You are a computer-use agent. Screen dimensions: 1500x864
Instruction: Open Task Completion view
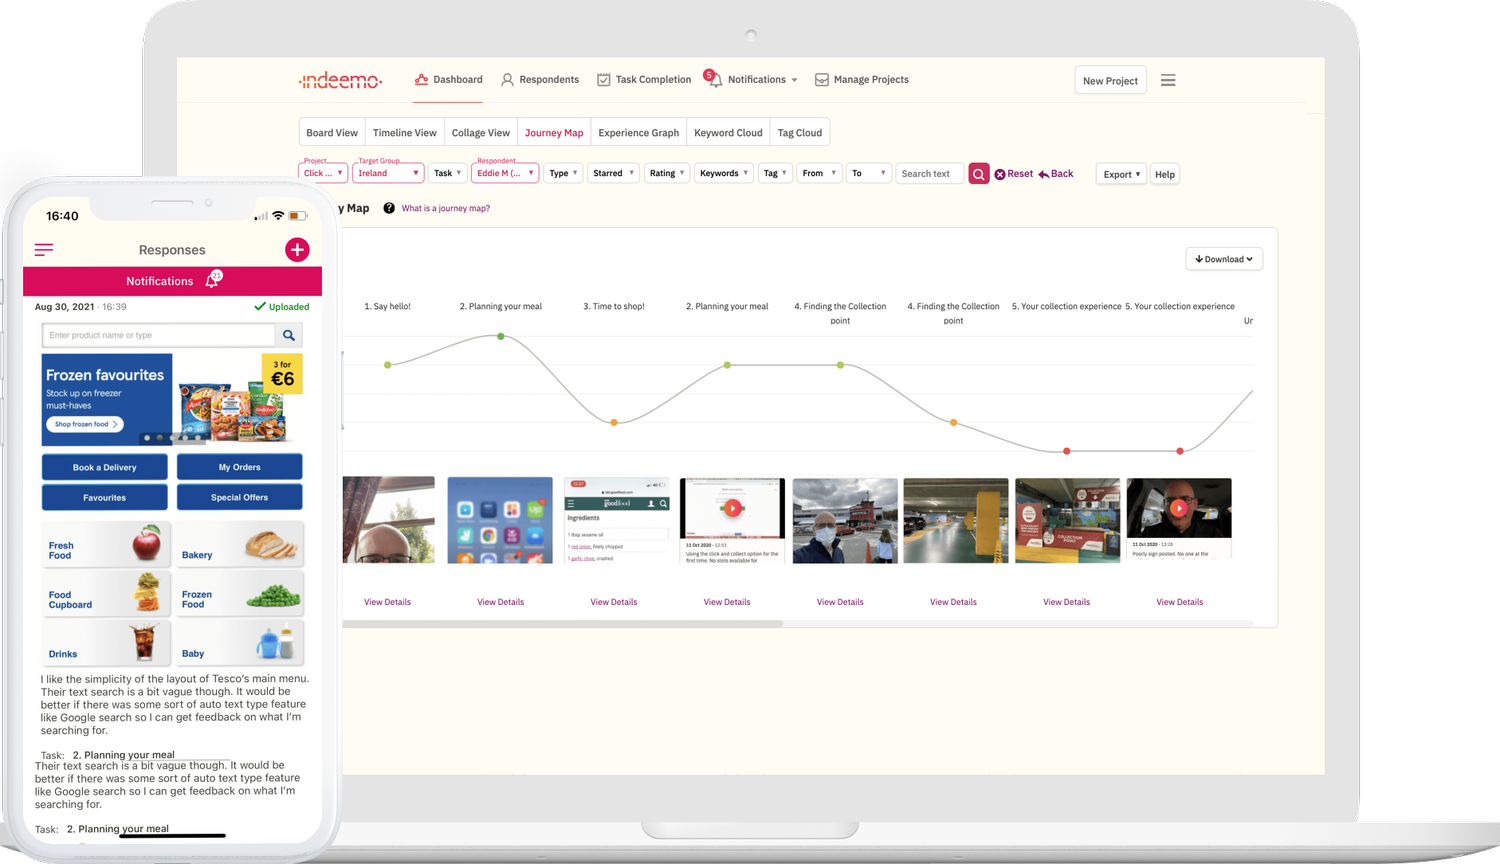click(x=643, y=79)
